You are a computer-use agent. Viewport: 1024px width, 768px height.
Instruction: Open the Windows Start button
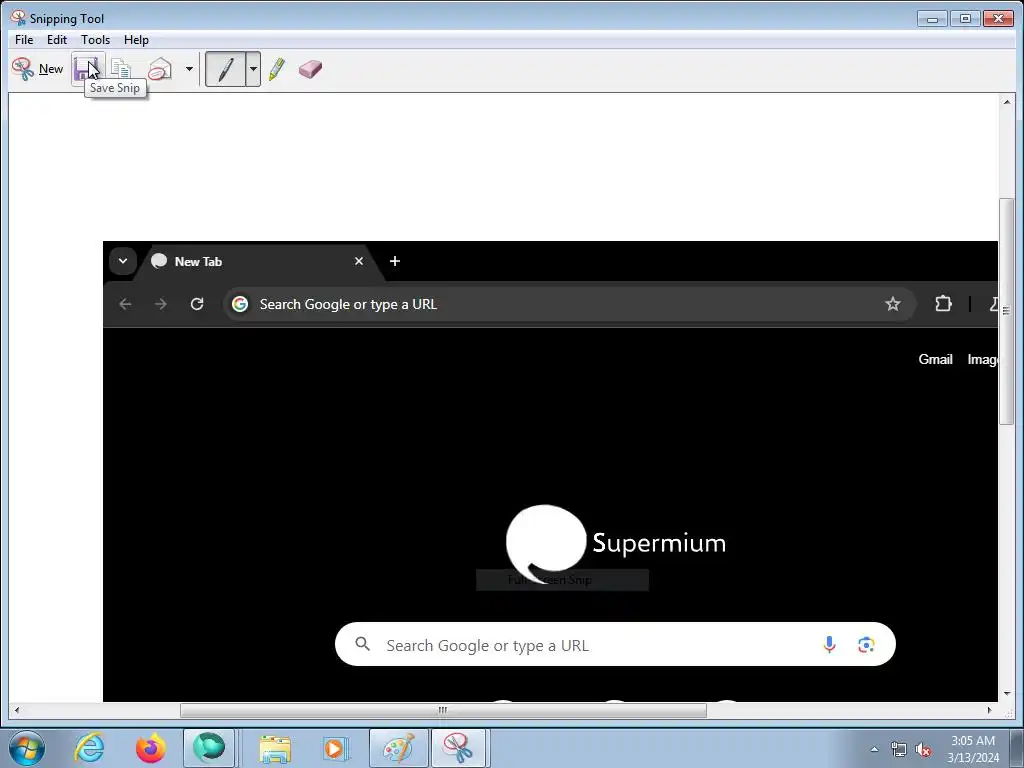[x=27, y=748]
